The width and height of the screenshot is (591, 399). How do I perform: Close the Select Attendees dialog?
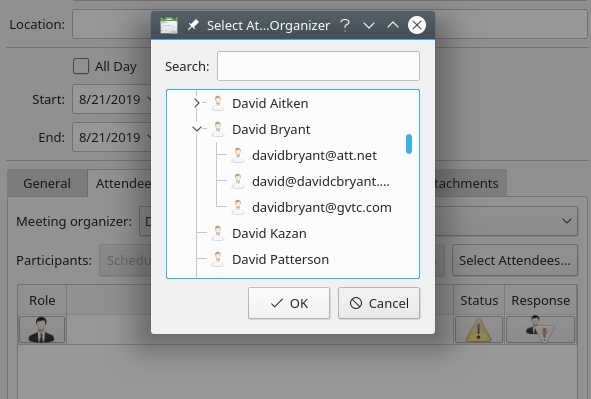pos(417,25)
